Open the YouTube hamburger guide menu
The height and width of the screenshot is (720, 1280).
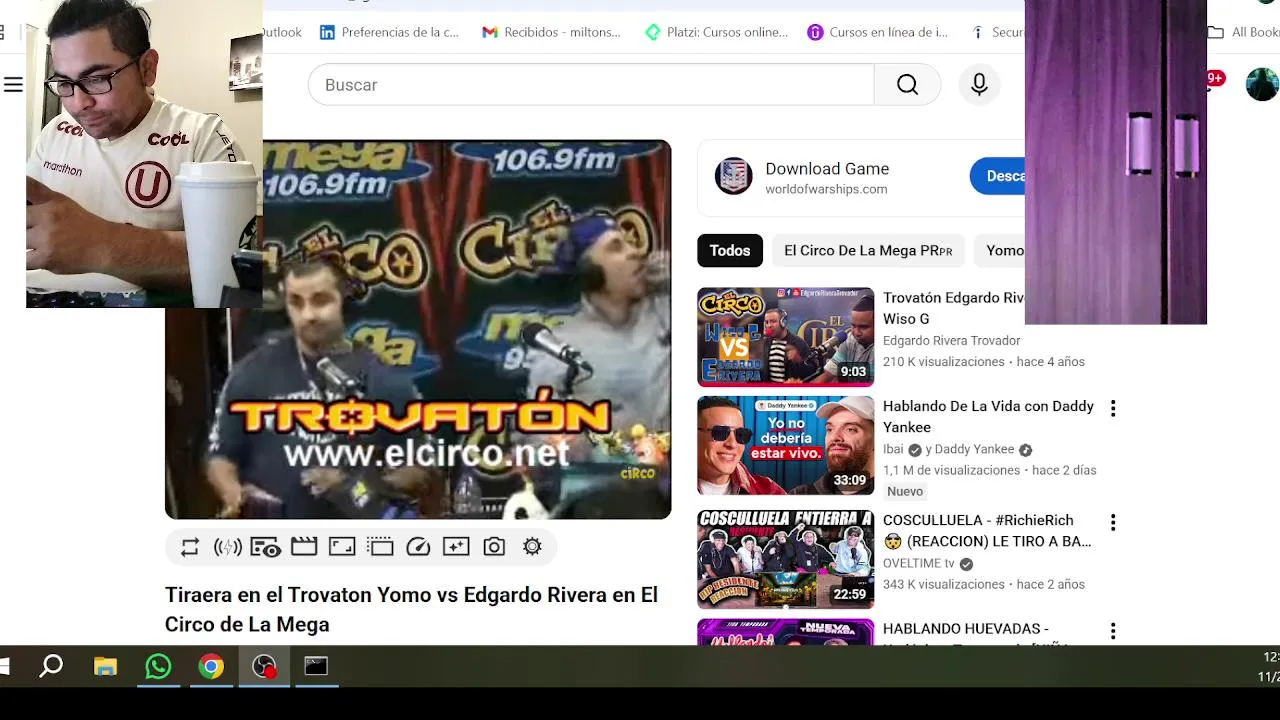click(13, 85)
